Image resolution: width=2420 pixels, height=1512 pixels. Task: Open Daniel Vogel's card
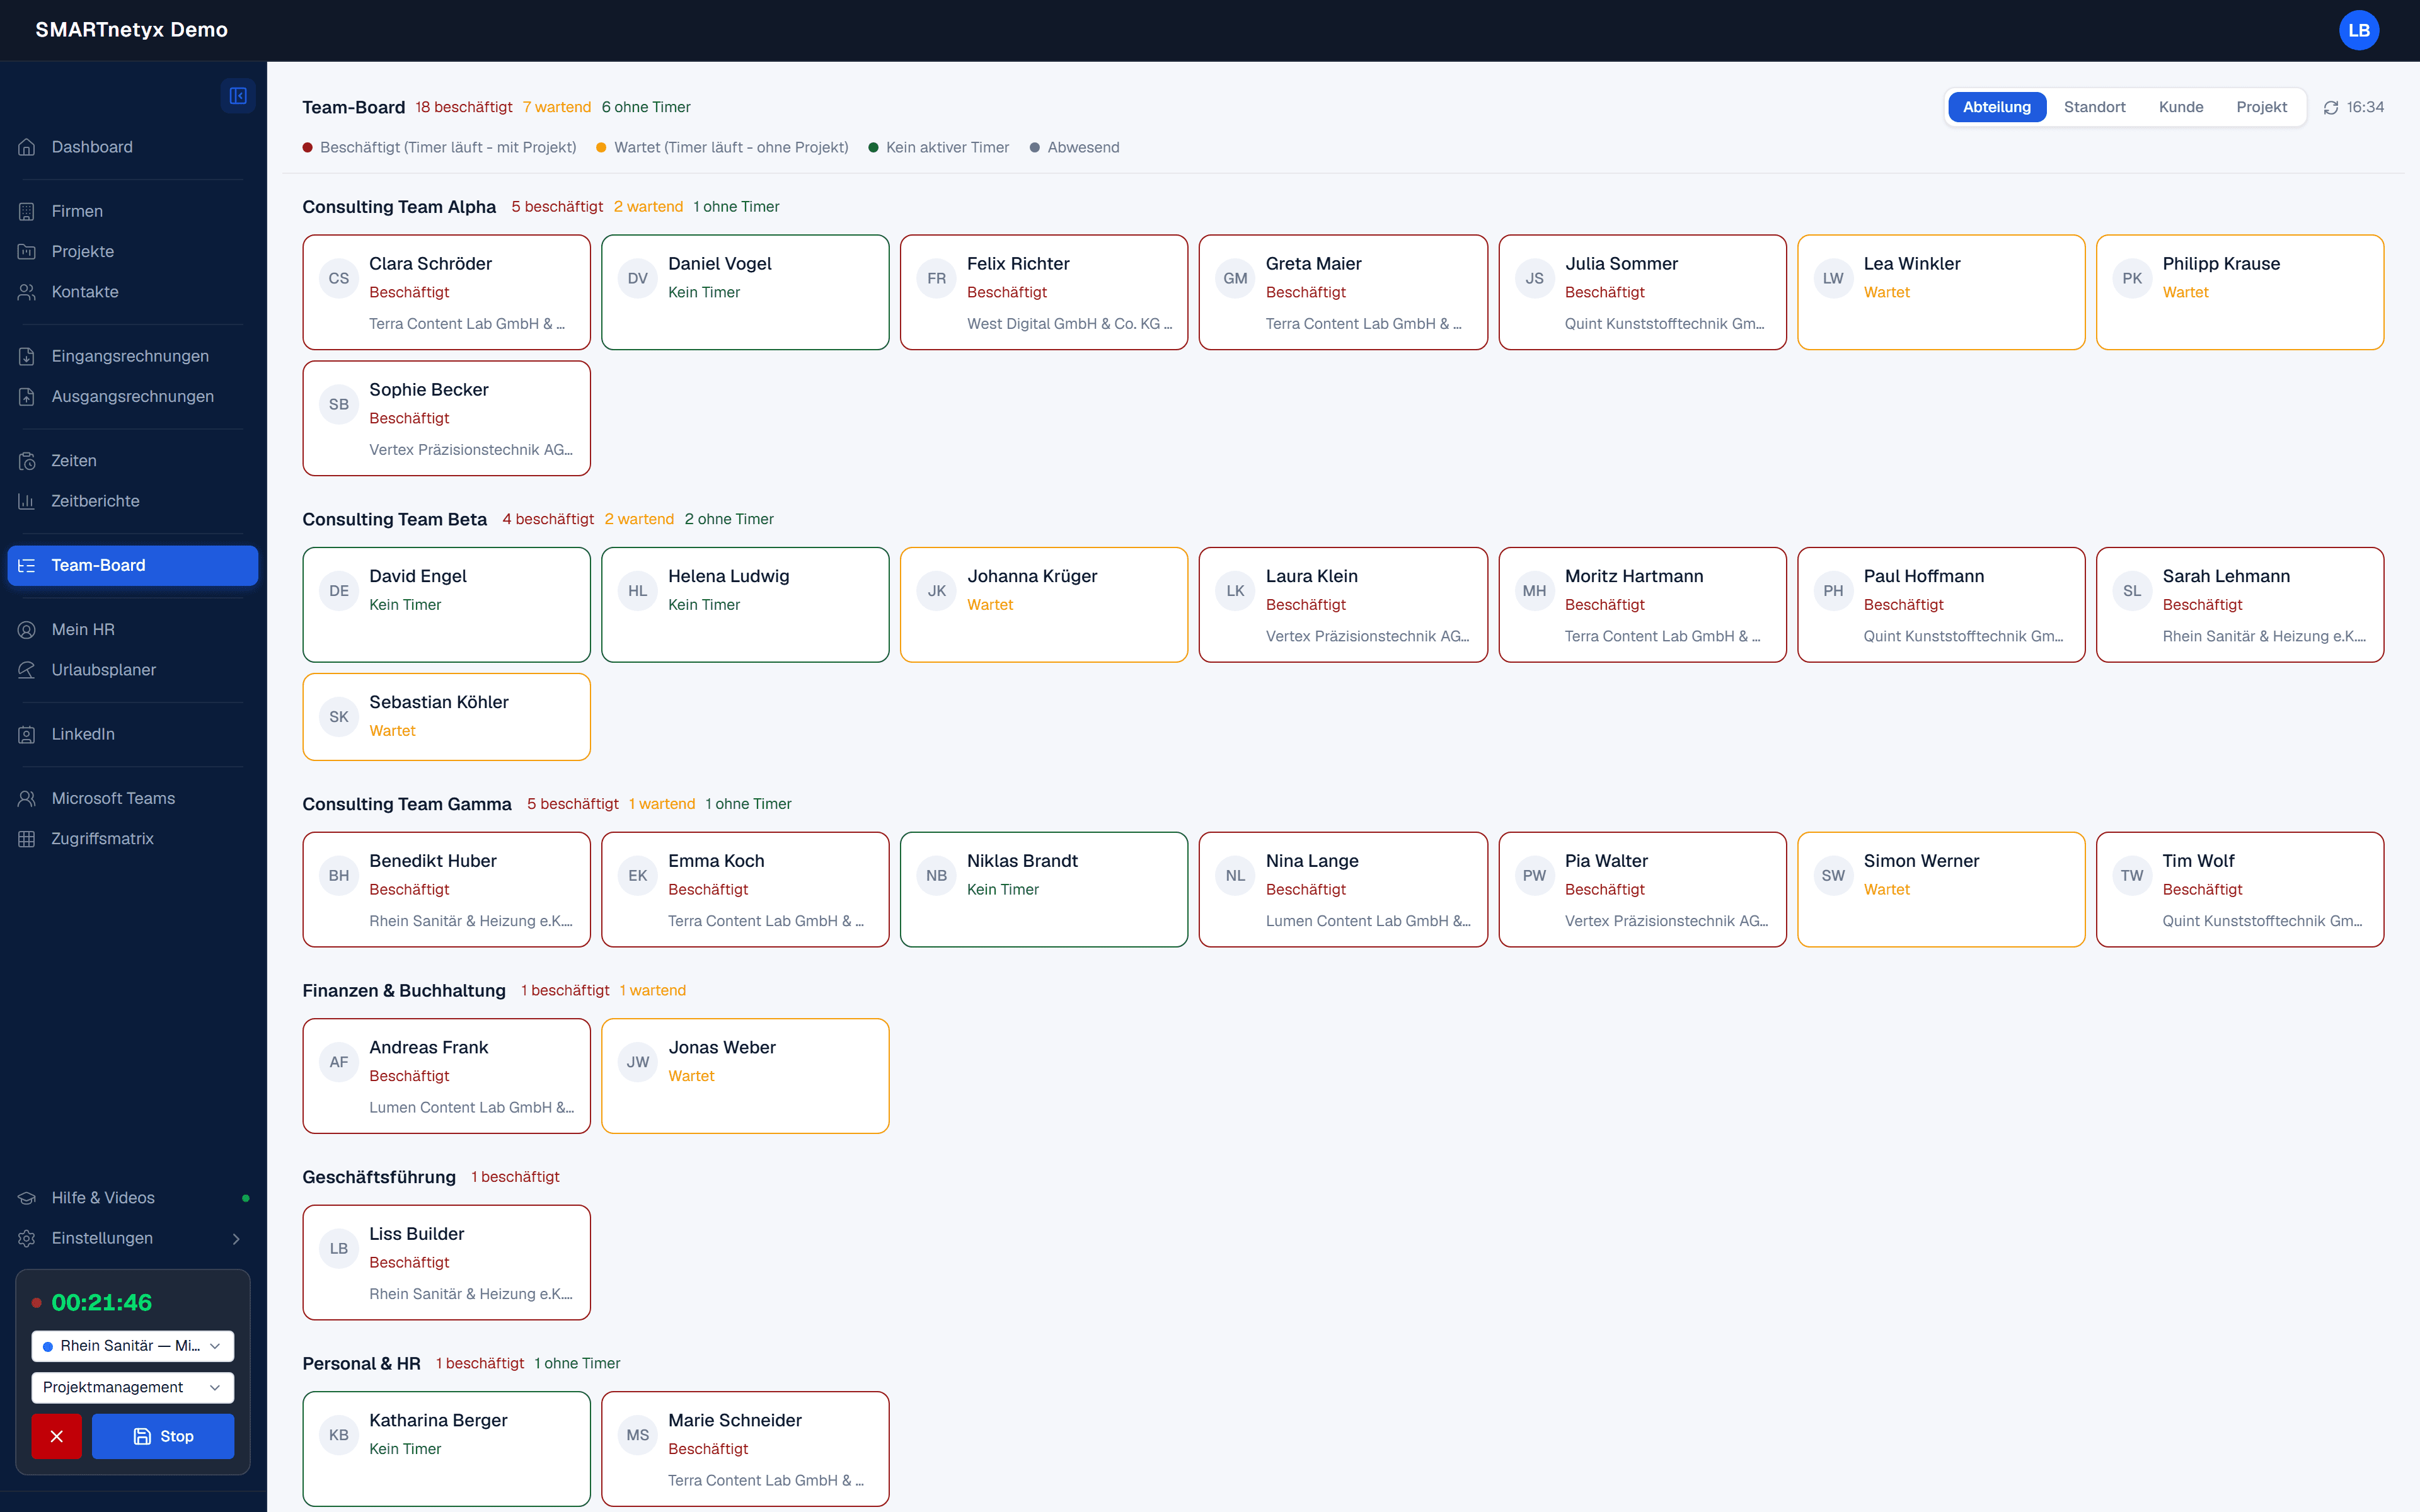coord(745,292)
